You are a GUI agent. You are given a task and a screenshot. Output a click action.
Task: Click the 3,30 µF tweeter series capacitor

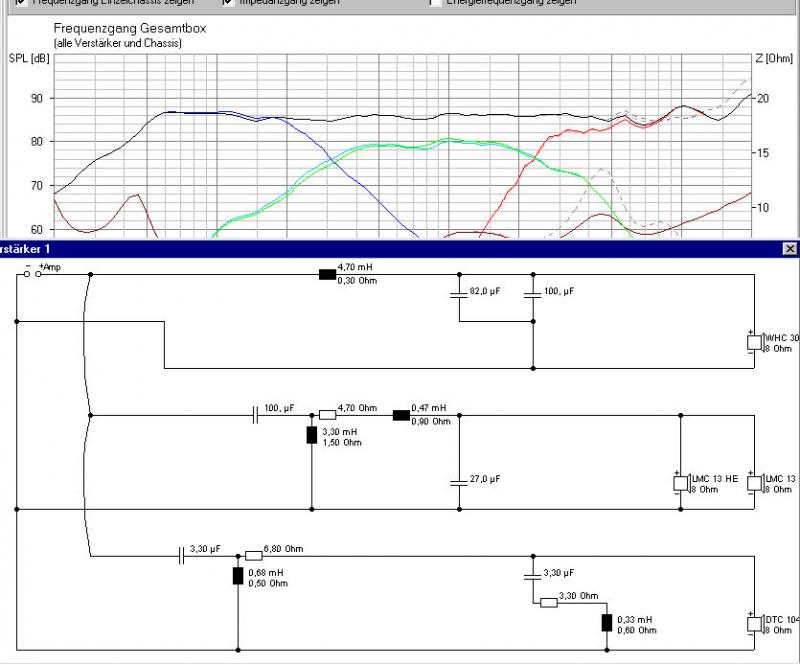click(x=182, y=555)
